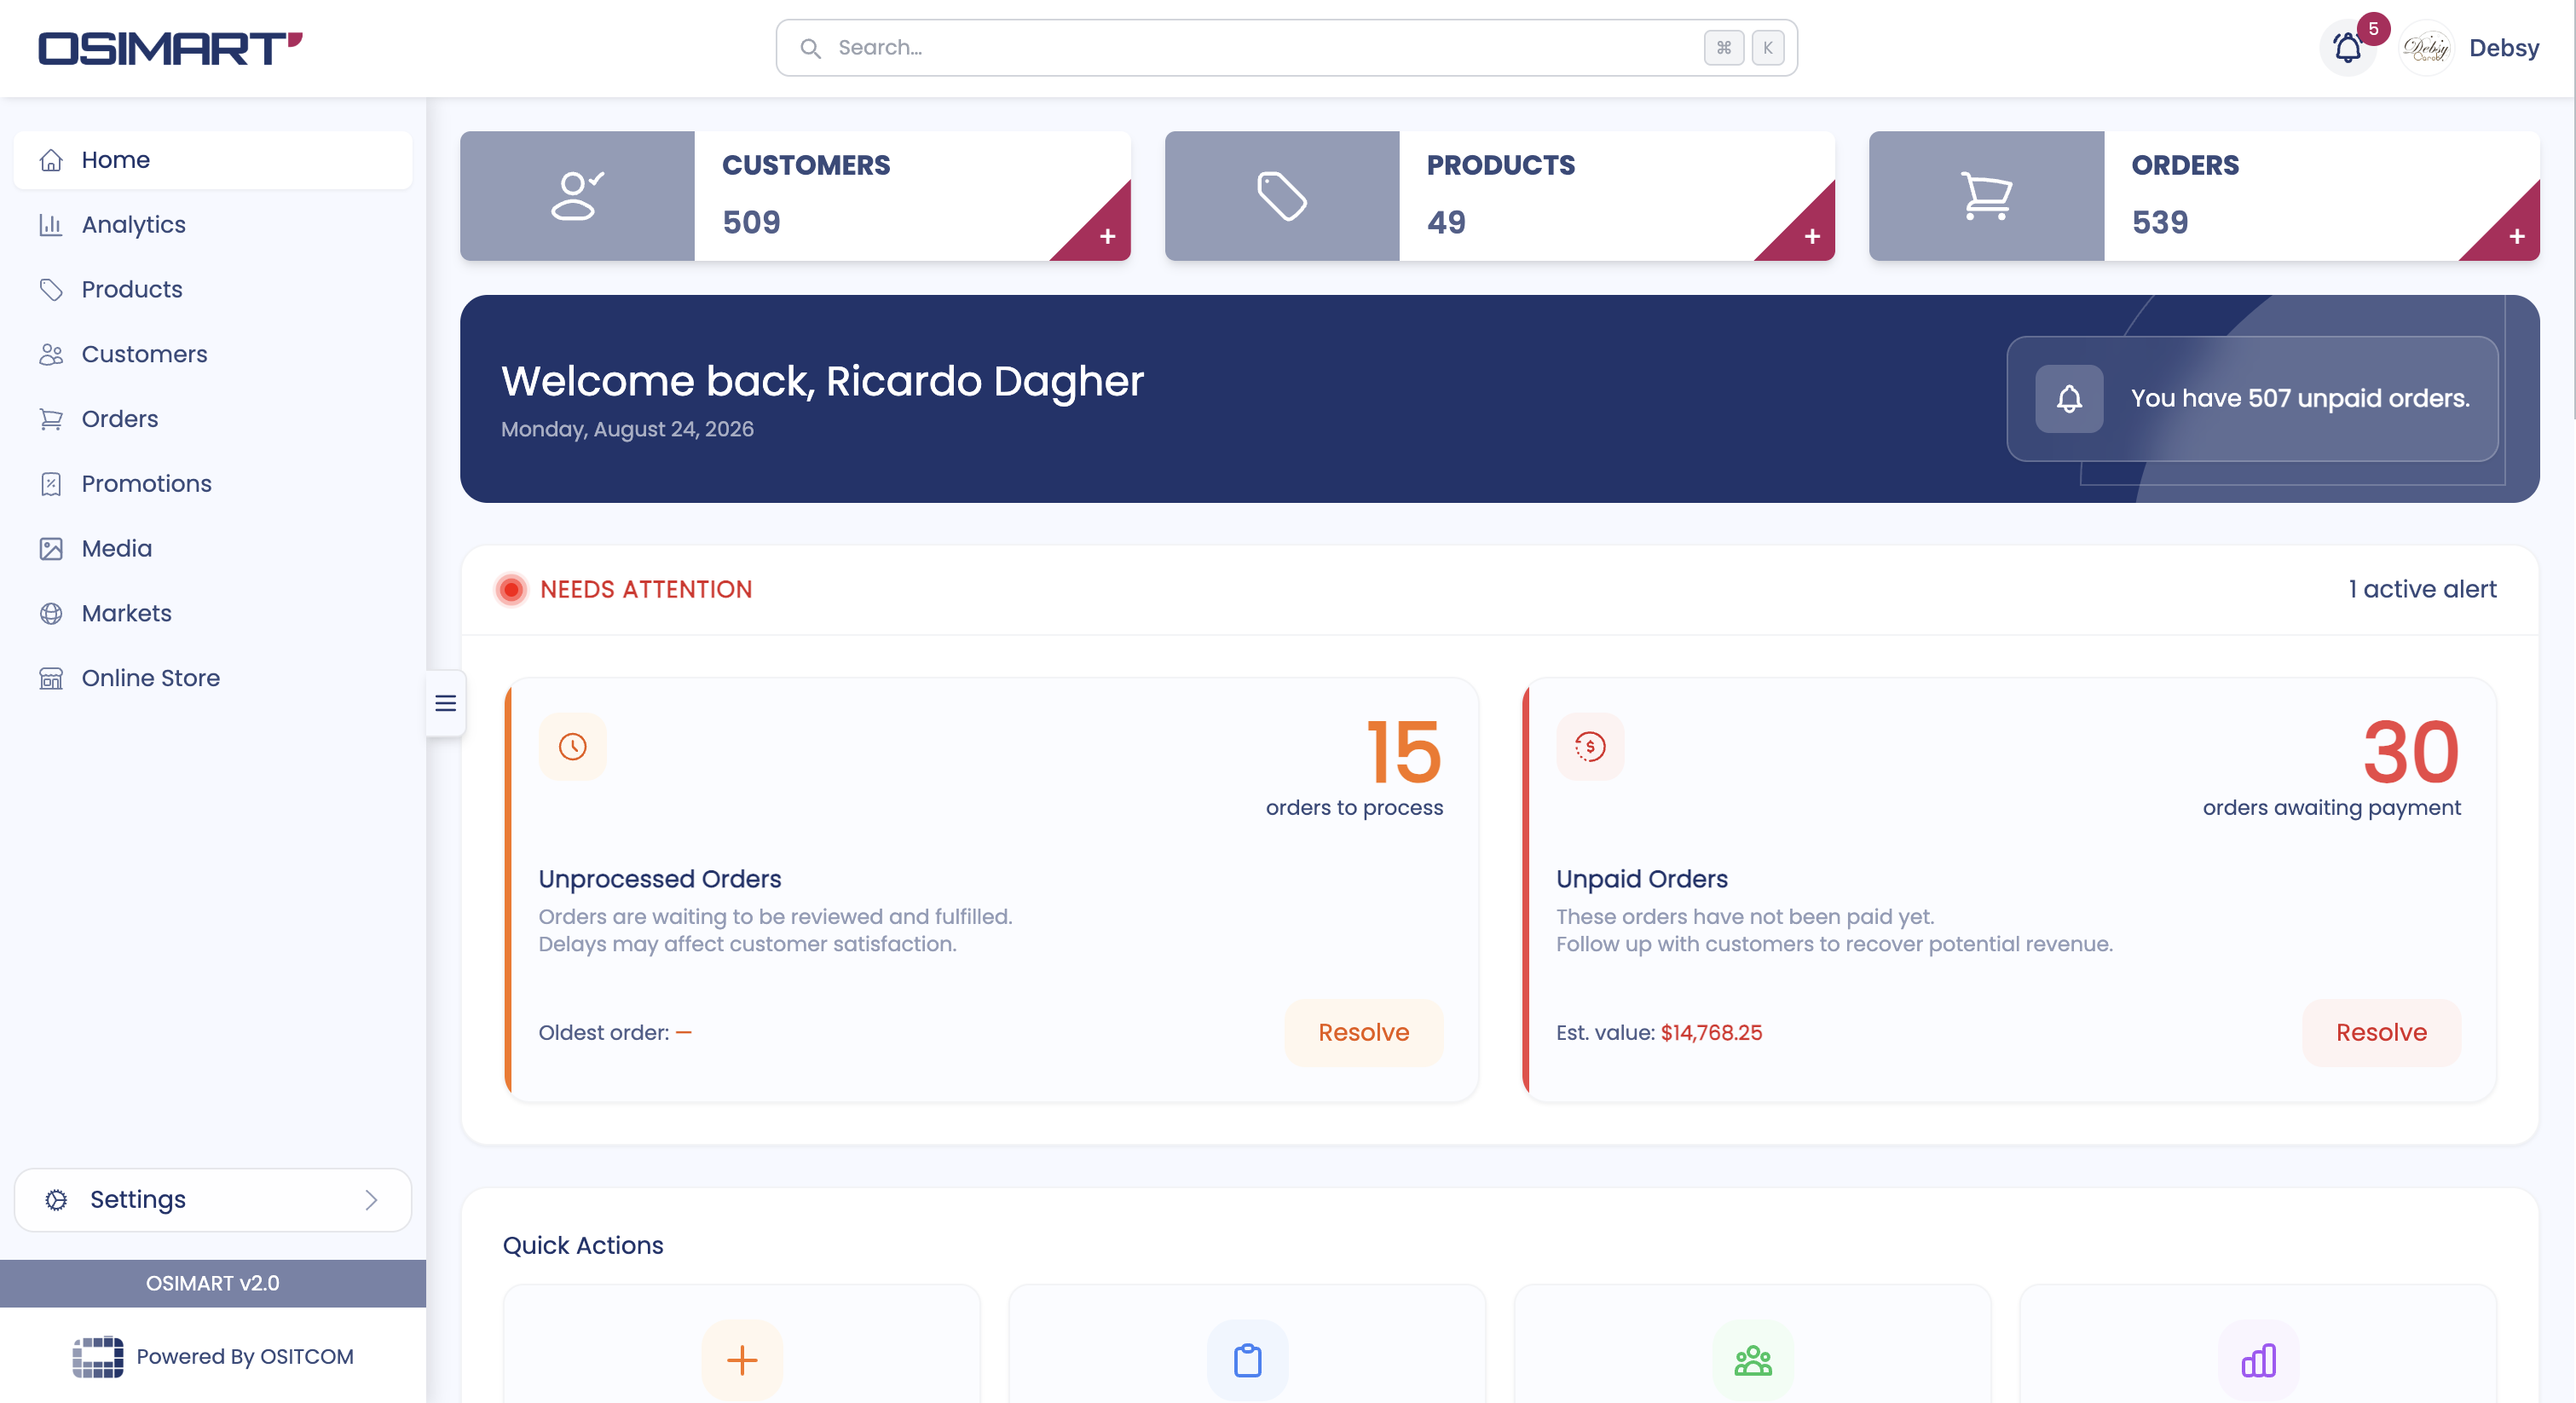Click the Unprocessed Orders clock icon
2576x1403 pixels.
(x=573, y=746)
